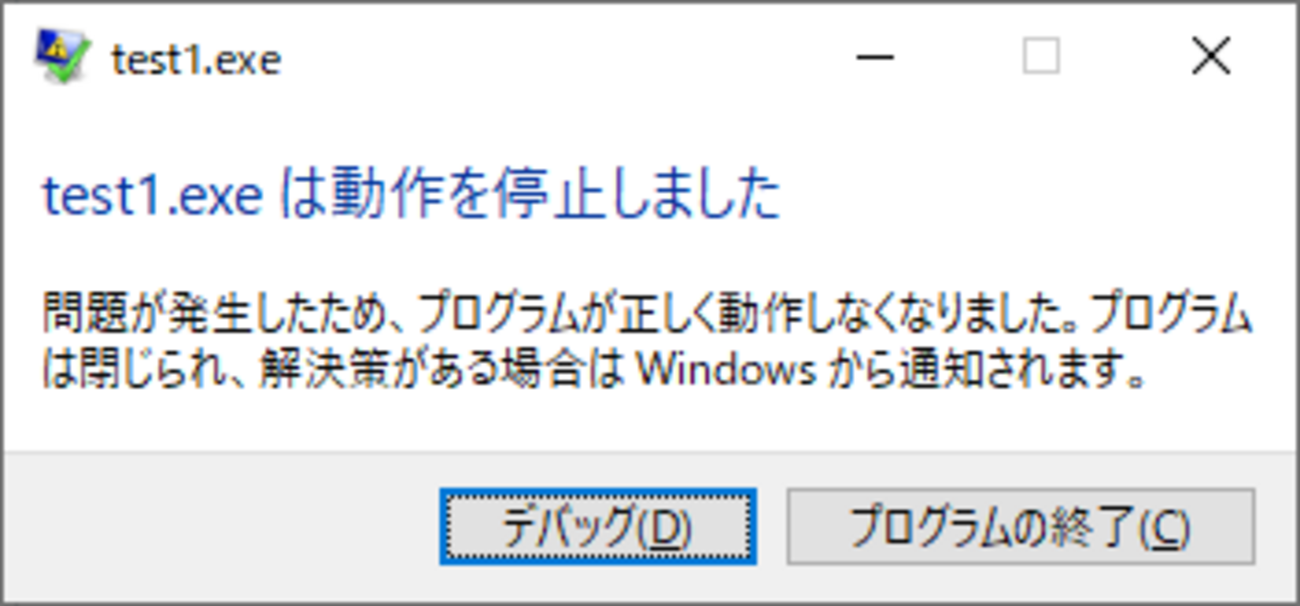
Task: Click the underlined C in プログラムの終了 button
Action: (1165, 527)
